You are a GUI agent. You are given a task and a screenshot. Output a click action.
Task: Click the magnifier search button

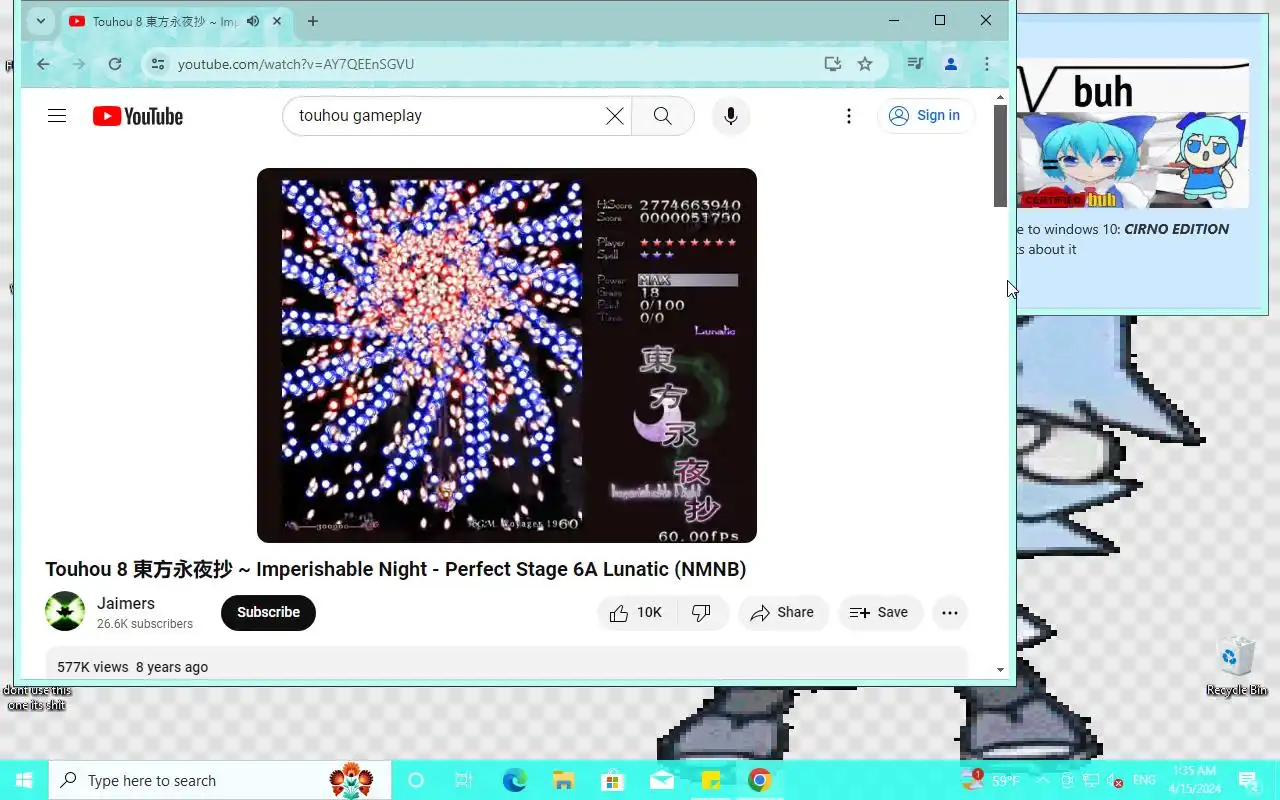[662, 116]
